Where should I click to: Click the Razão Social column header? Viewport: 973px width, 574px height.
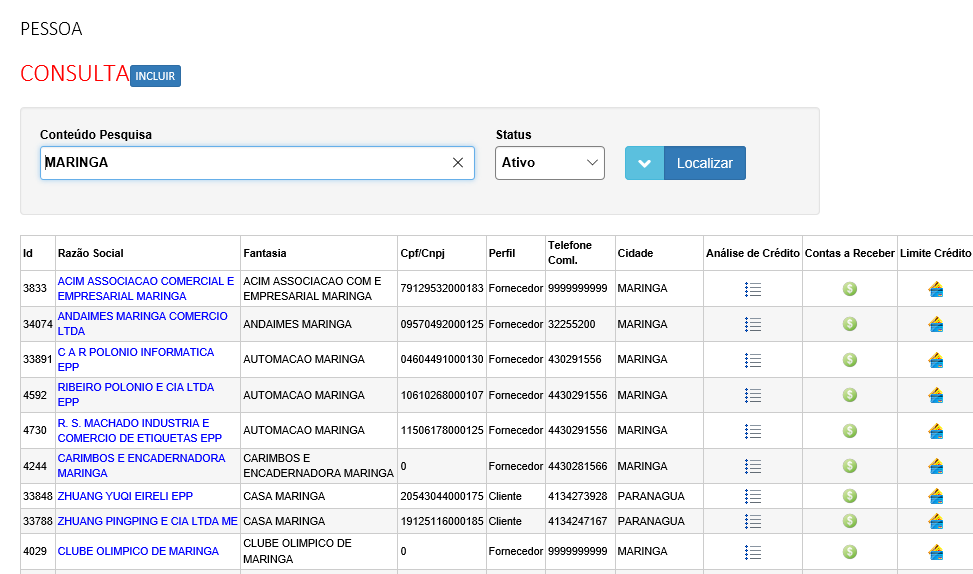(91, 253)
